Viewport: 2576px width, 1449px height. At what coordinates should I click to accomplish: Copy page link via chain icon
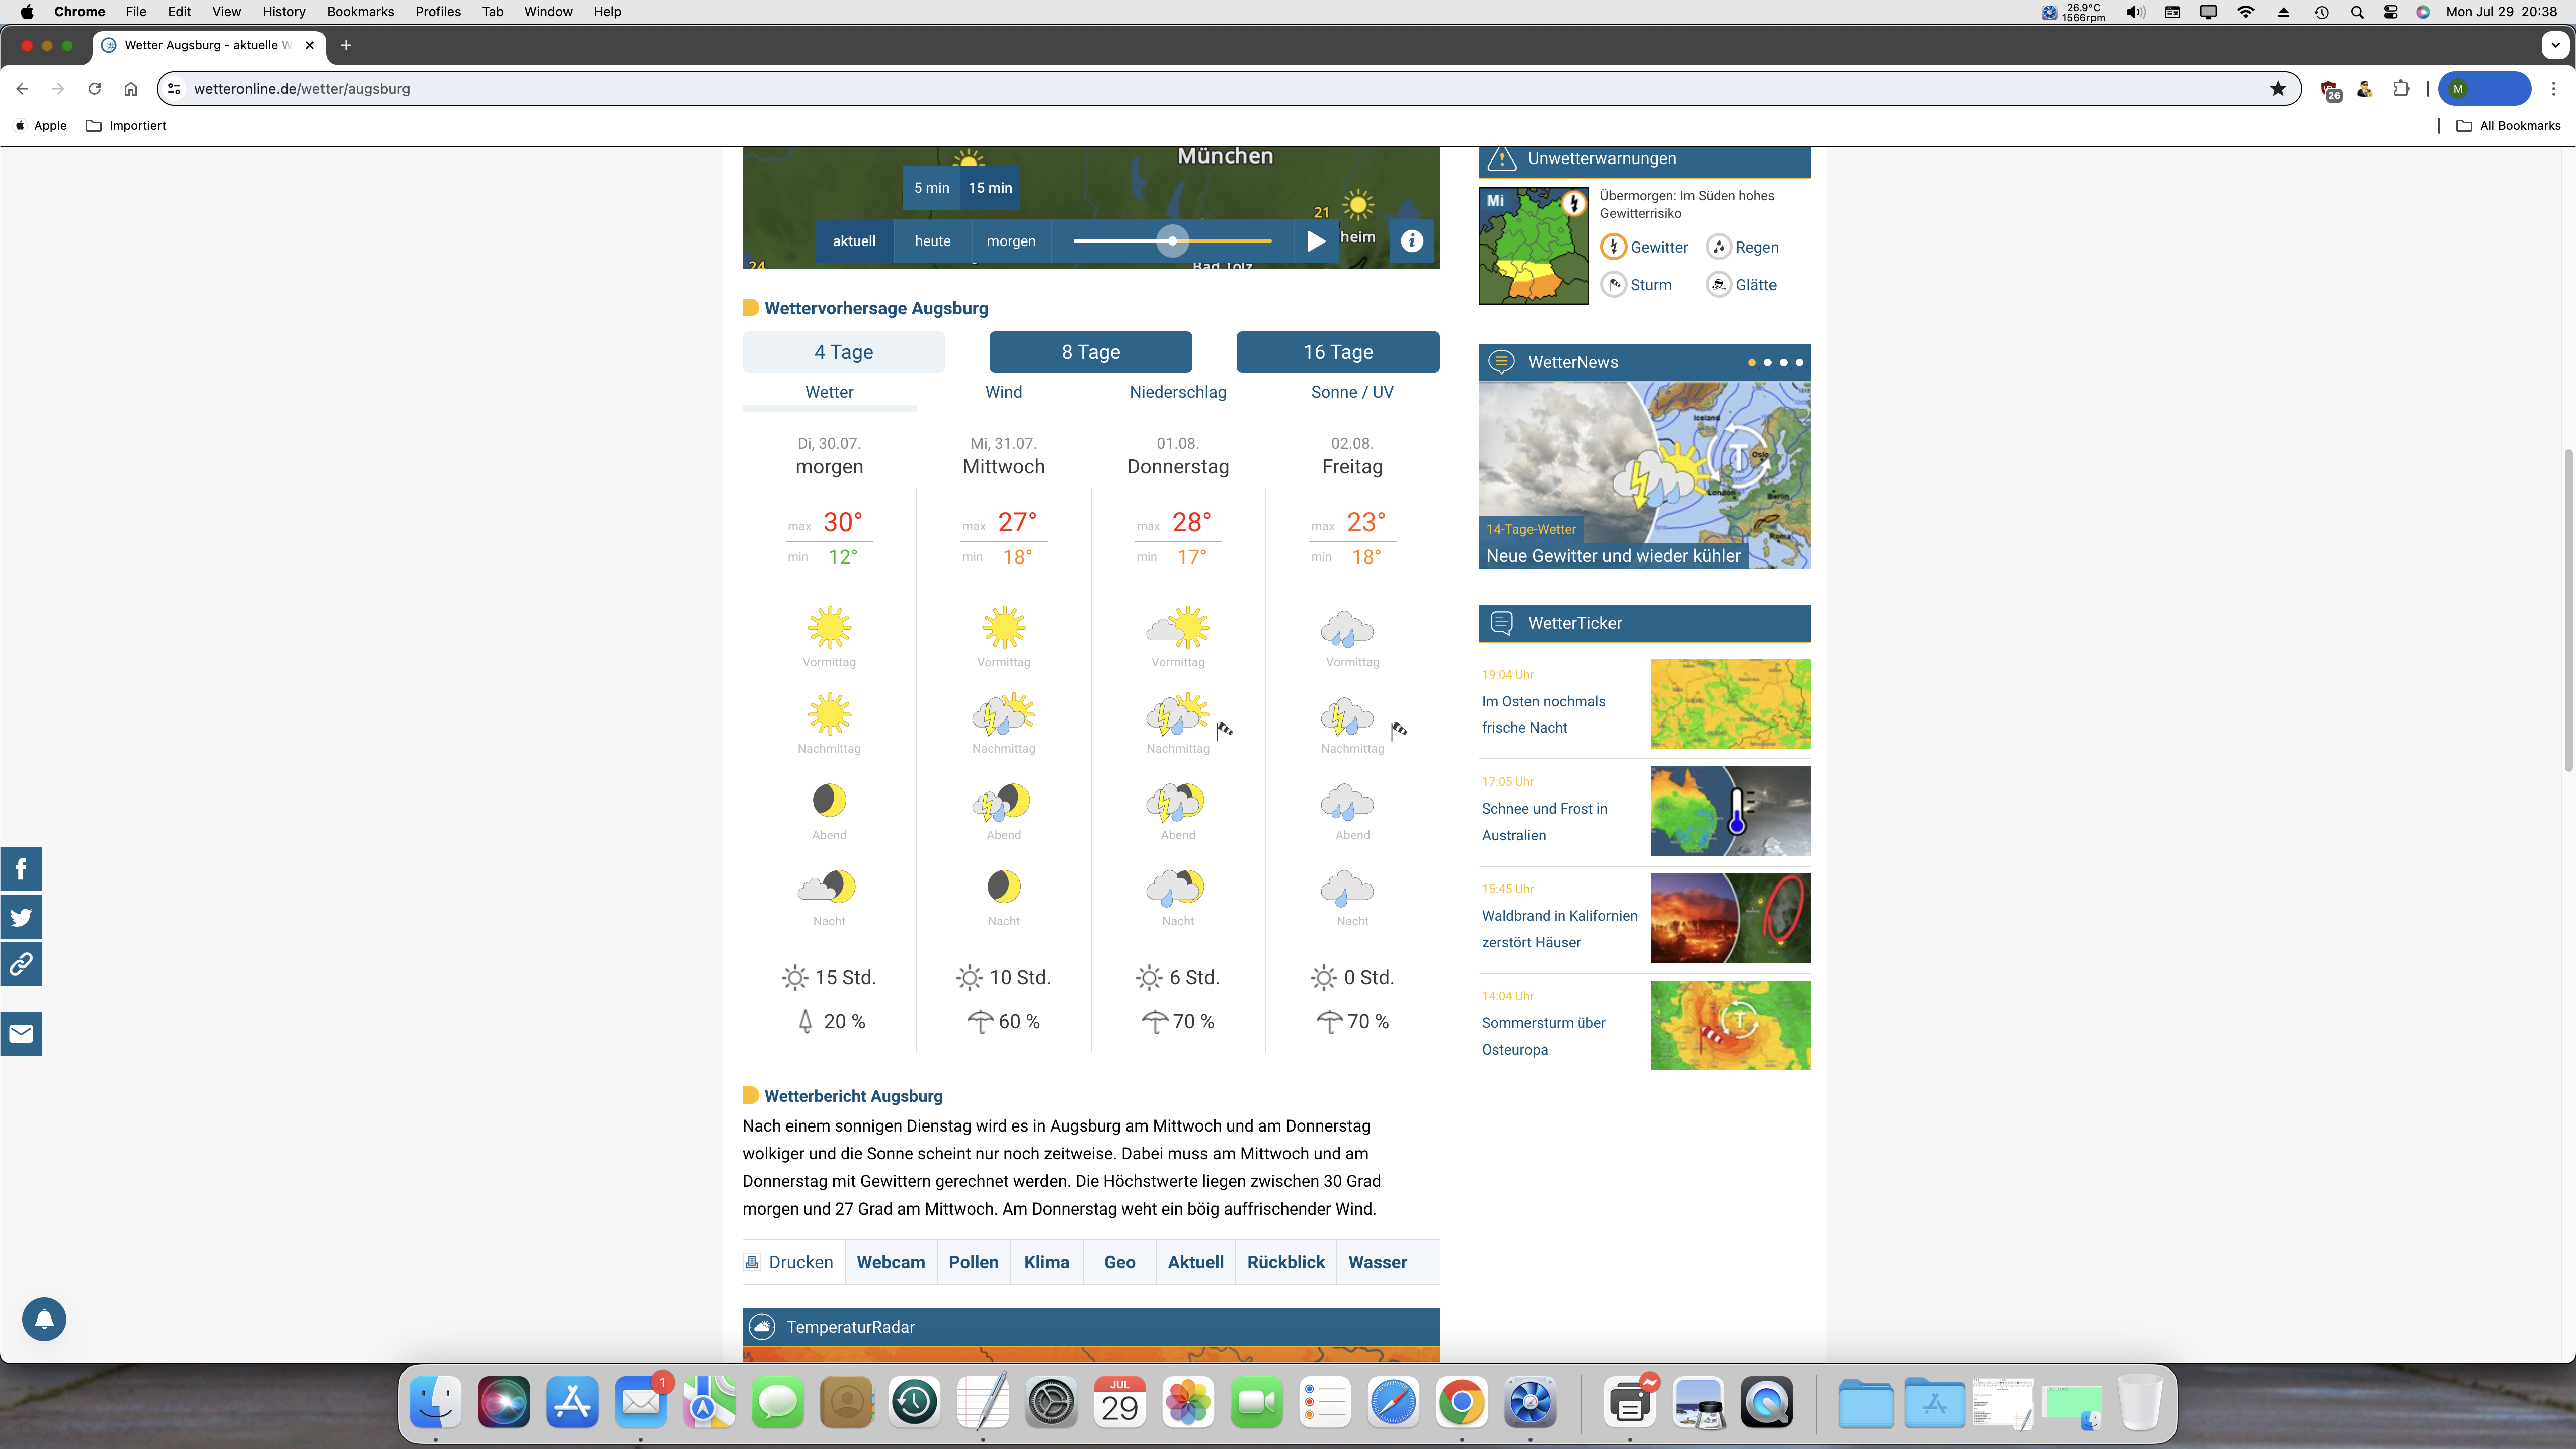(x=21, y=964)
